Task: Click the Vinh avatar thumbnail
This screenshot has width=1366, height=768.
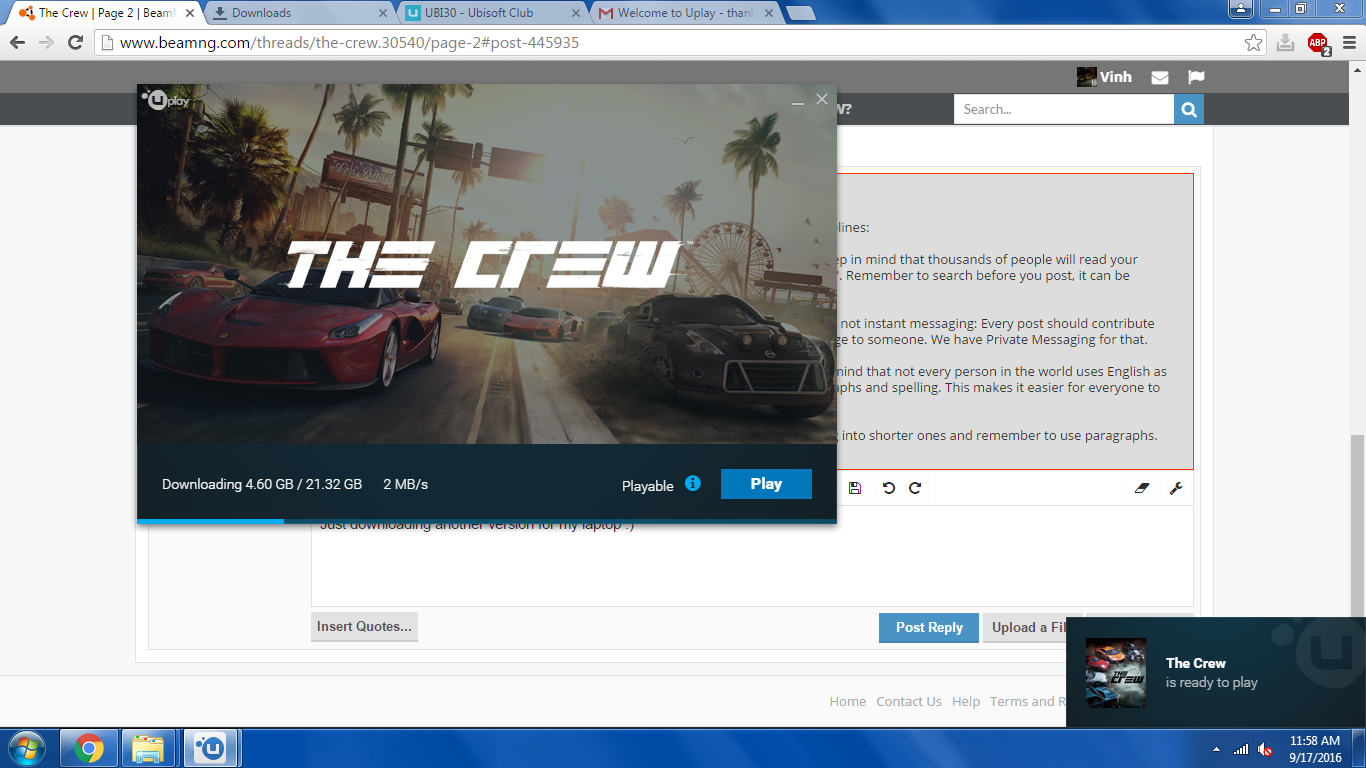Action: coord(1086,77)
